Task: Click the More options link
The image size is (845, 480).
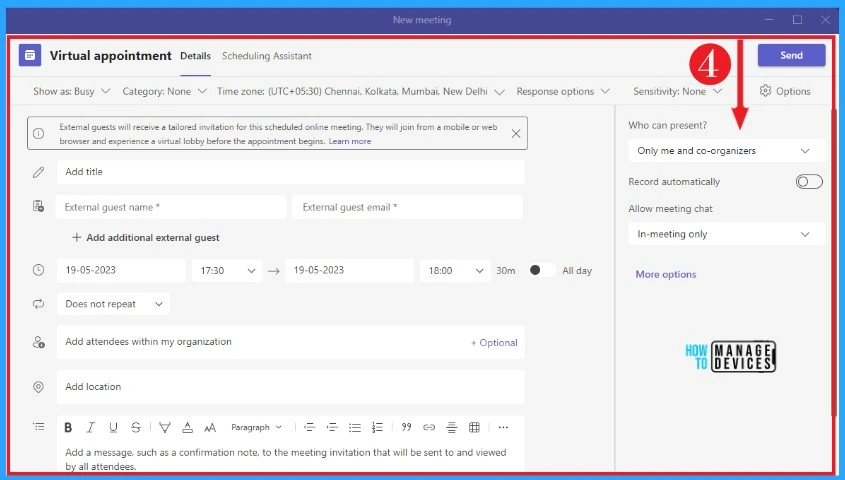Action: coord(666,274)
